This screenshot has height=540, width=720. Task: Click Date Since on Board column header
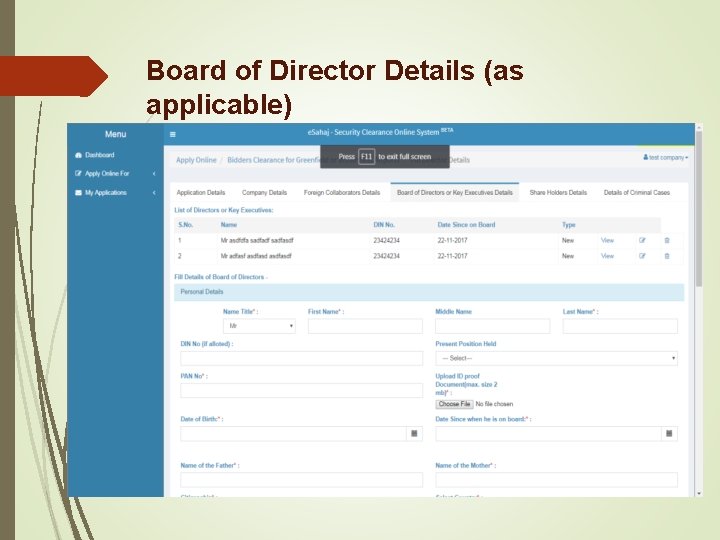click(x=466, y=225)
